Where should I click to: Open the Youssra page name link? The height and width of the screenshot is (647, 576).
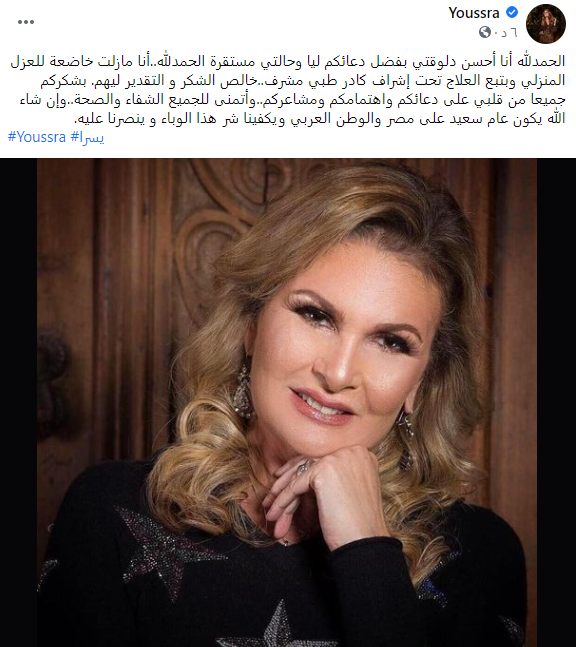(474, 13)
